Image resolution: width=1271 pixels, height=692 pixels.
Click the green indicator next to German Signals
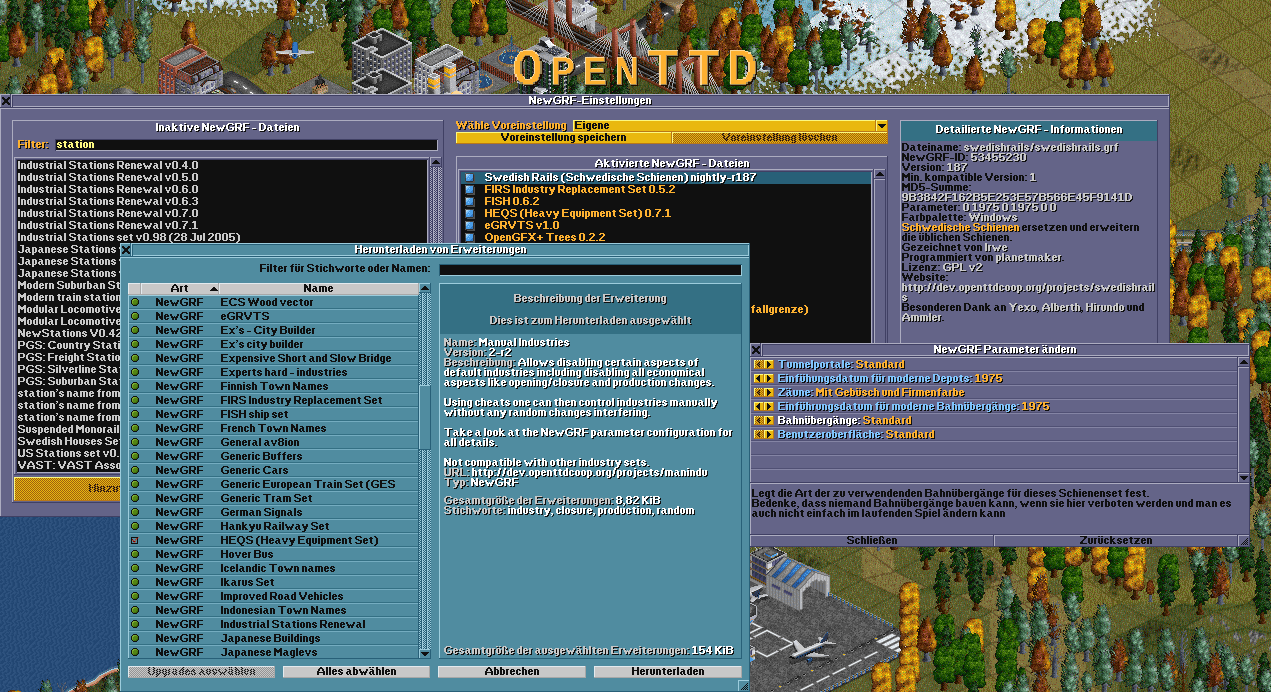(x=136, y=512)
